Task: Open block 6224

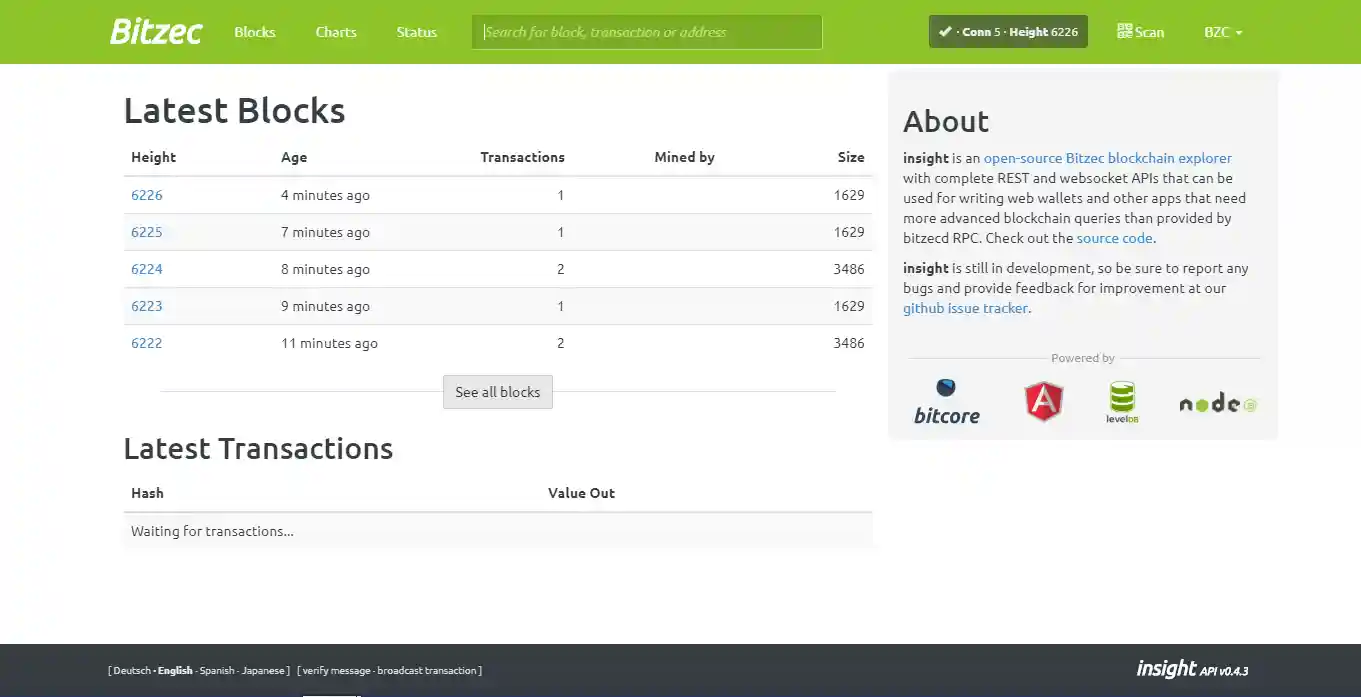Action: tap(147, 269)
